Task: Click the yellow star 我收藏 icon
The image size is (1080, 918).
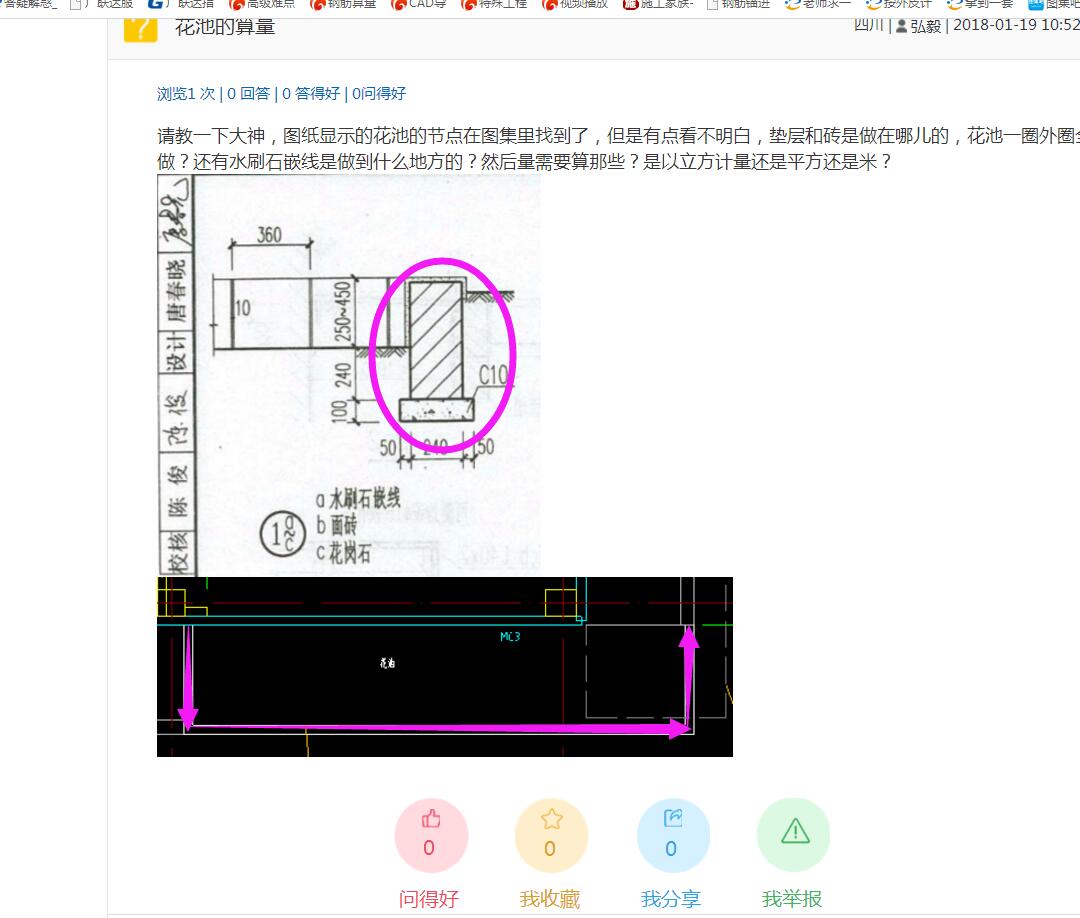Action: pyautogui.click(x=551, y=835)
